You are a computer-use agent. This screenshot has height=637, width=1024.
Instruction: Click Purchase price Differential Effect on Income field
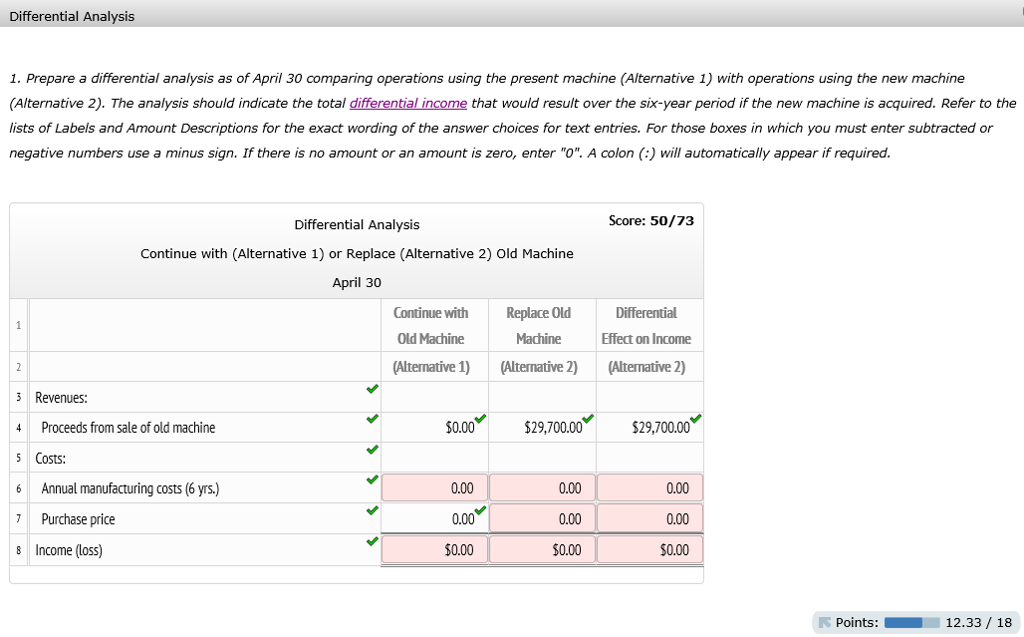(650, 519)
